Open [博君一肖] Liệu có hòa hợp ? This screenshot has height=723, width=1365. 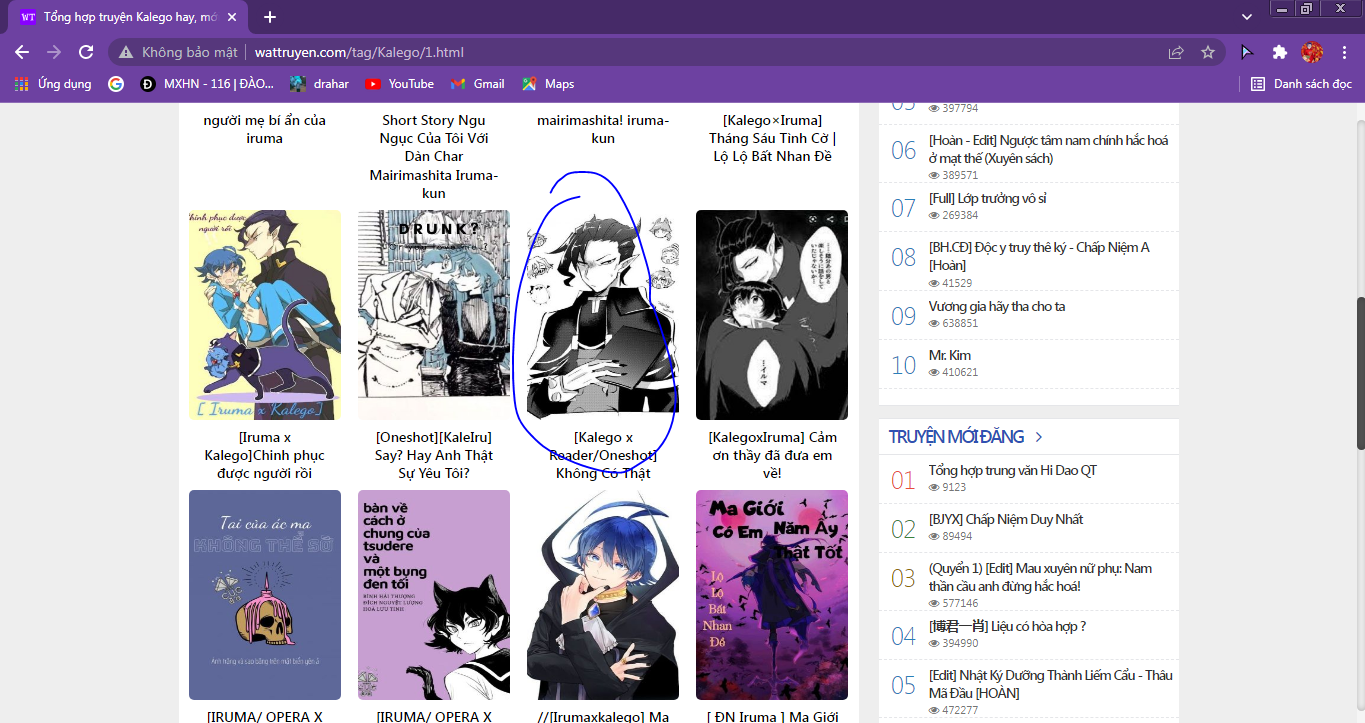(x=1007, y=626)
